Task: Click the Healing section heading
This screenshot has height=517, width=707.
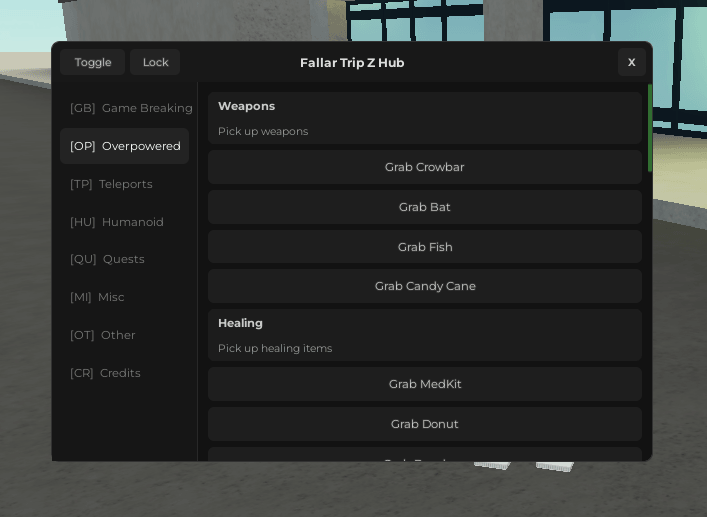Action: point(240,323)
